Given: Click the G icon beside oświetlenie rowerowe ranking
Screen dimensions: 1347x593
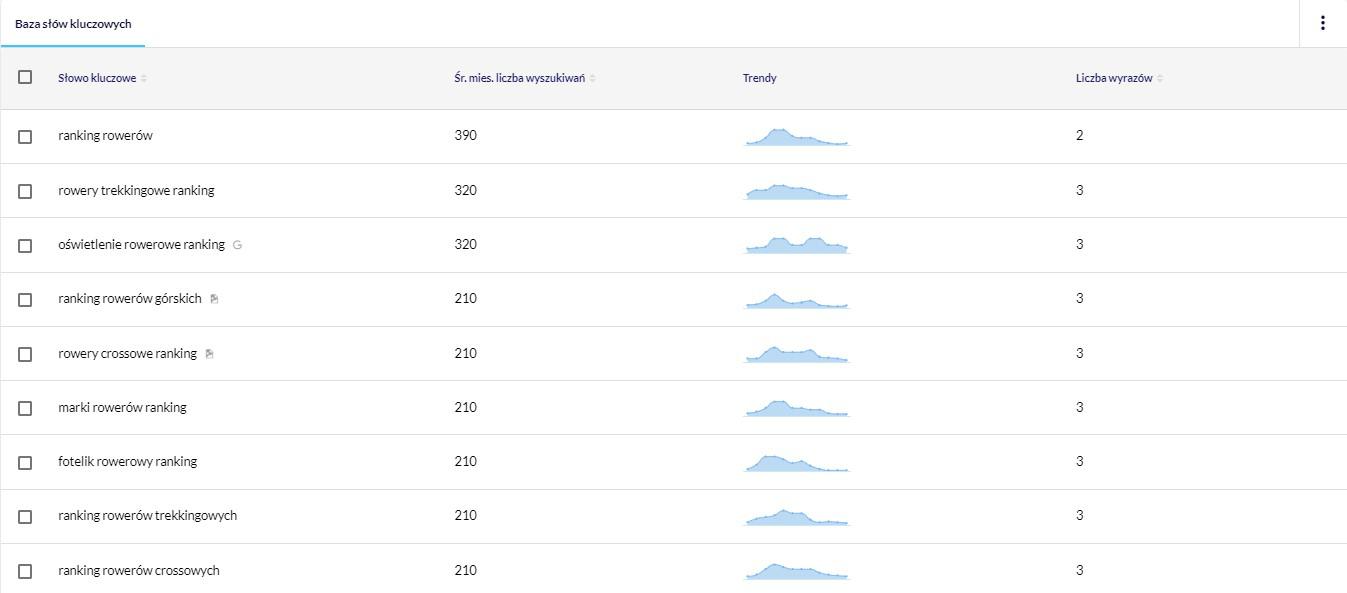Looking at the screenshot, I should click(x=237, y=245).
